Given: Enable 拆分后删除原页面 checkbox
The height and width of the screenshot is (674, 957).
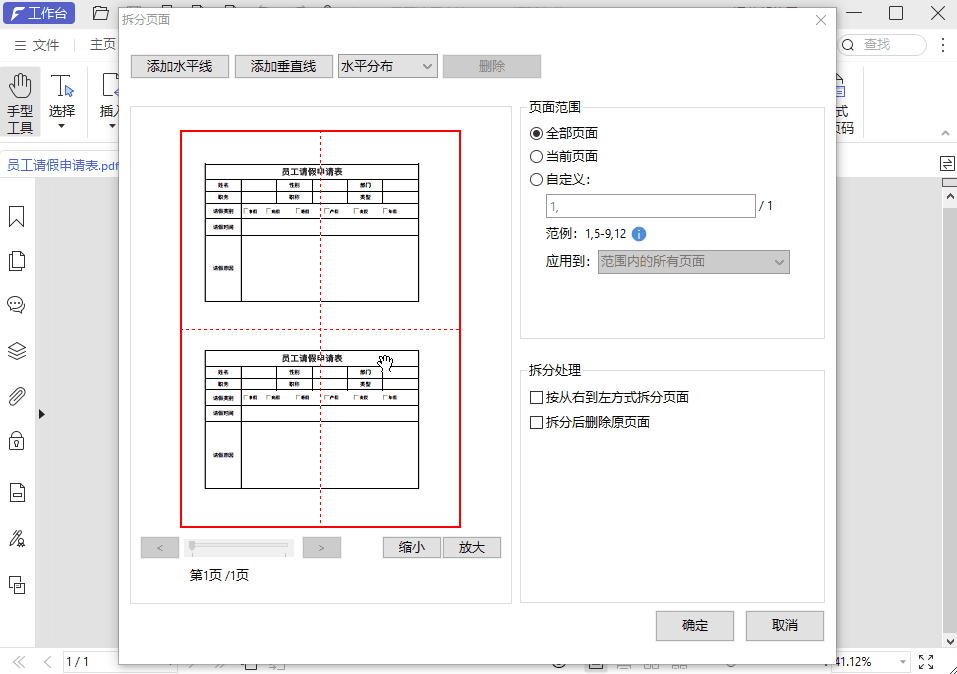Looking at the screenshot, I should pos(537,423).
